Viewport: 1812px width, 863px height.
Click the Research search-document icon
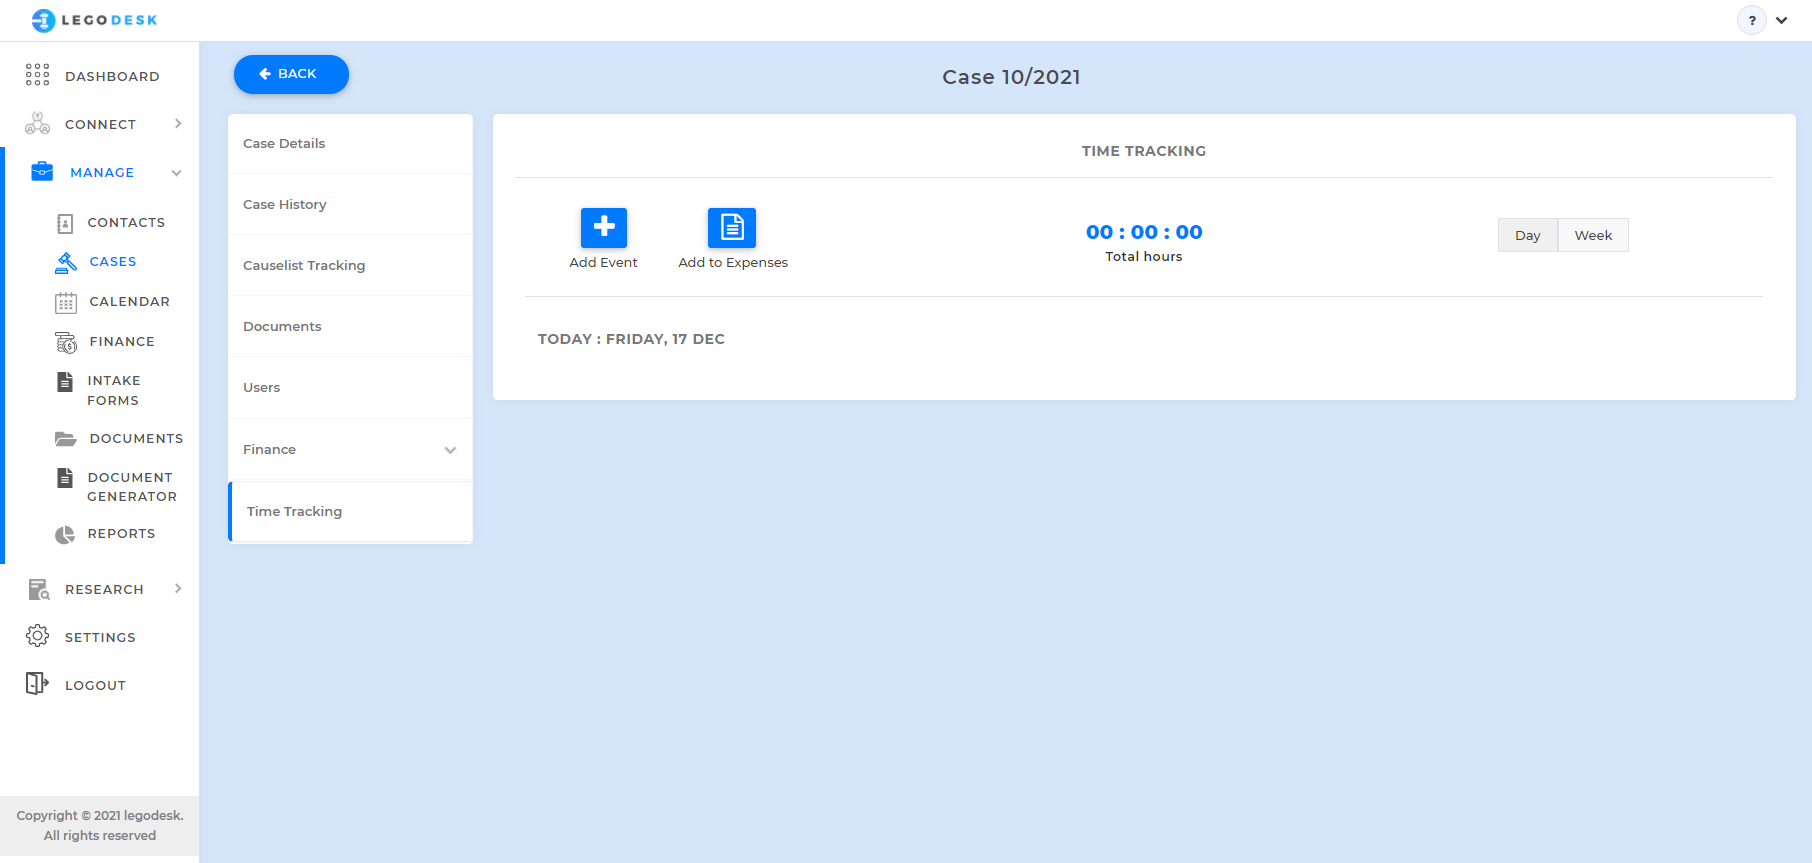pos(38,589)
